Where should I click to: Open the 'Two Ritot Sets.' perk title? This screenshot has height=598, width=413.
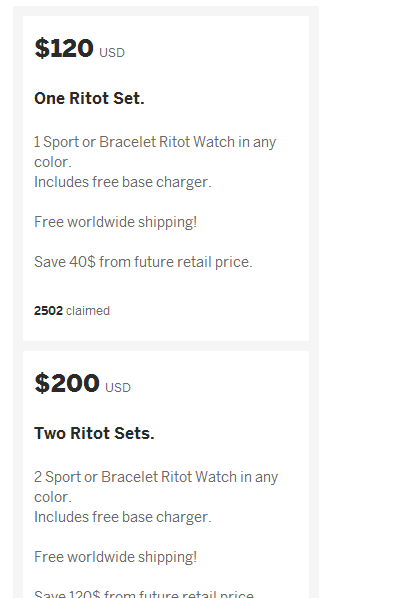tap(94, 433)
